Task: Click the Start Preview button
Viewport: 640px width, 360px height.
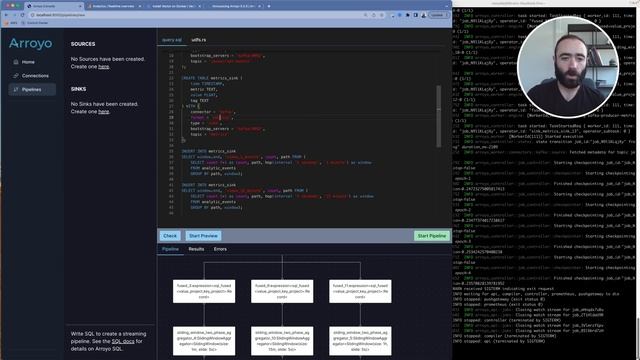Action: 203,236
